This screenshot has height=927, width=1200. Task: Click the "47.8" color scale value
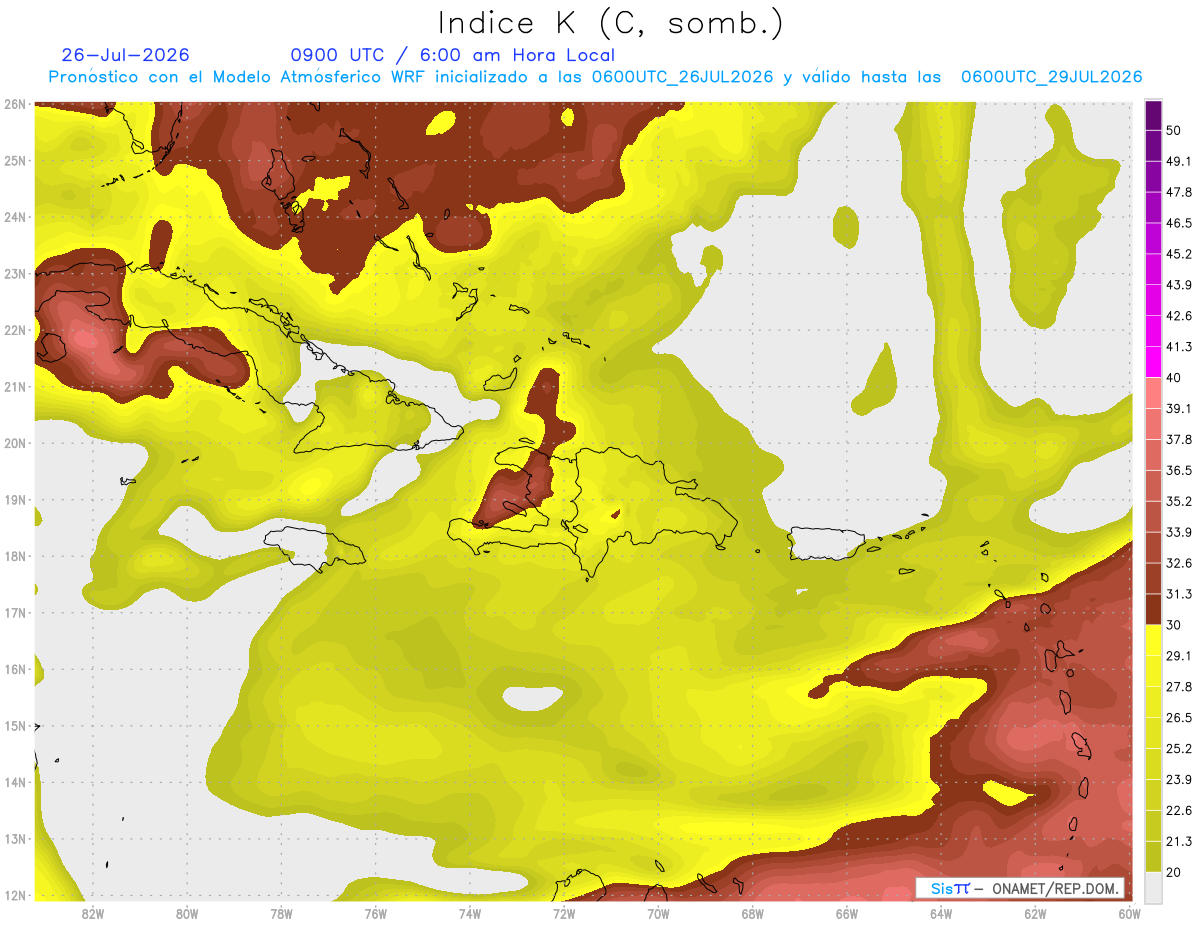[x=1180, y=192]
